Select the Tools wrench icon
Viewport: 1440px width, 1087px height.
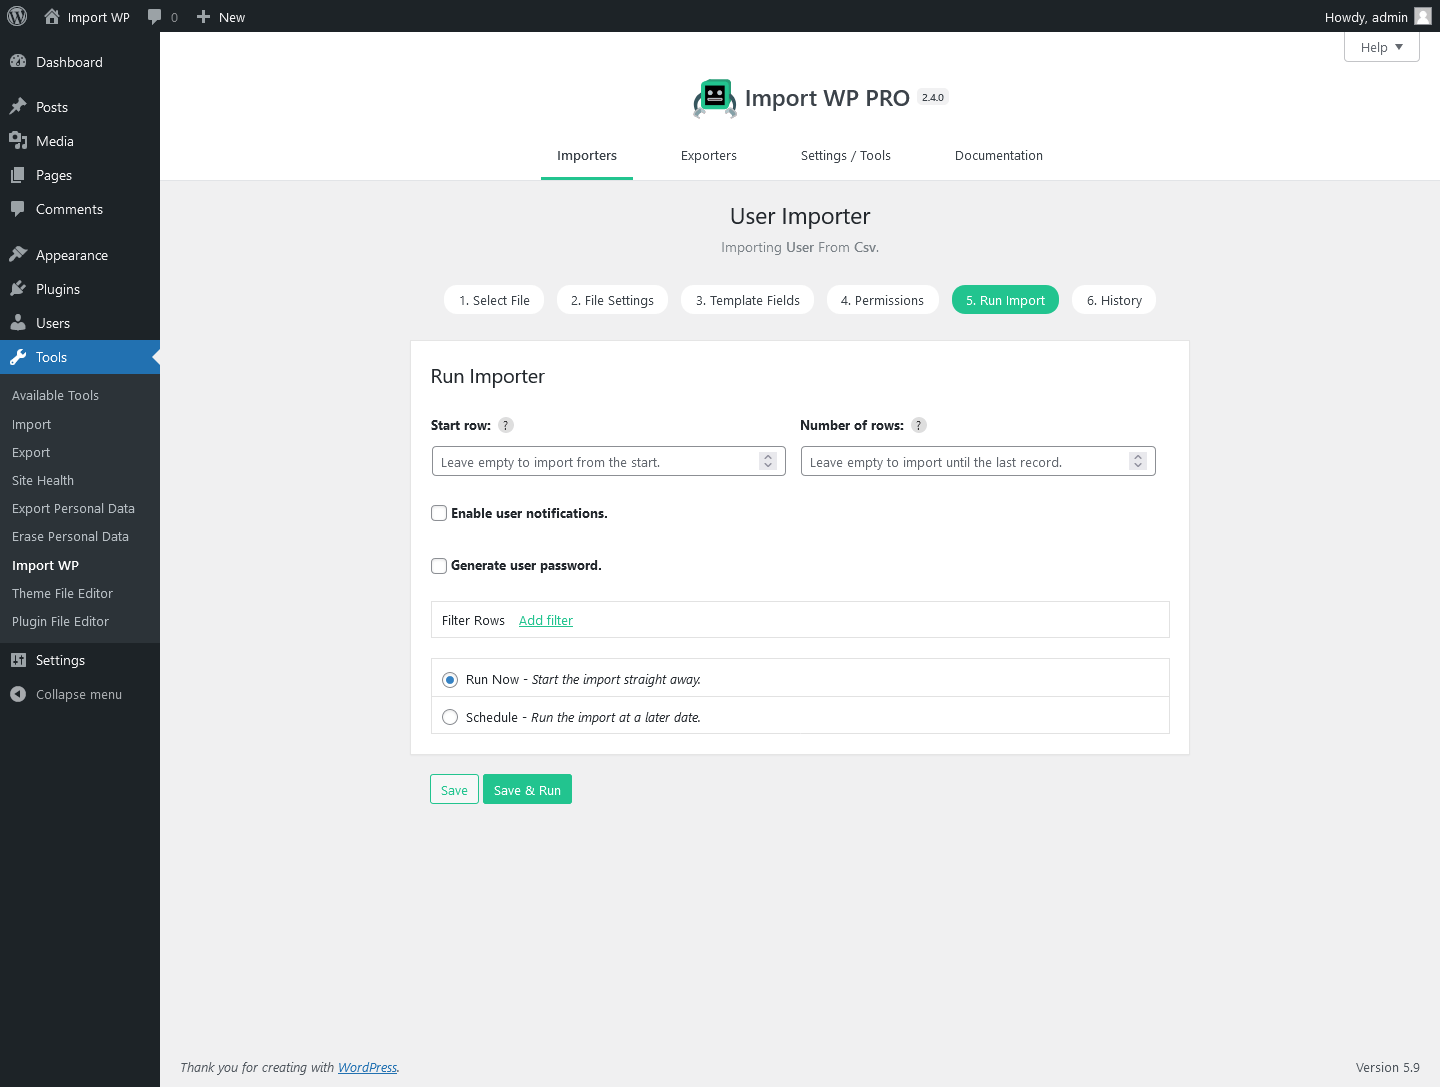point(19,357)
